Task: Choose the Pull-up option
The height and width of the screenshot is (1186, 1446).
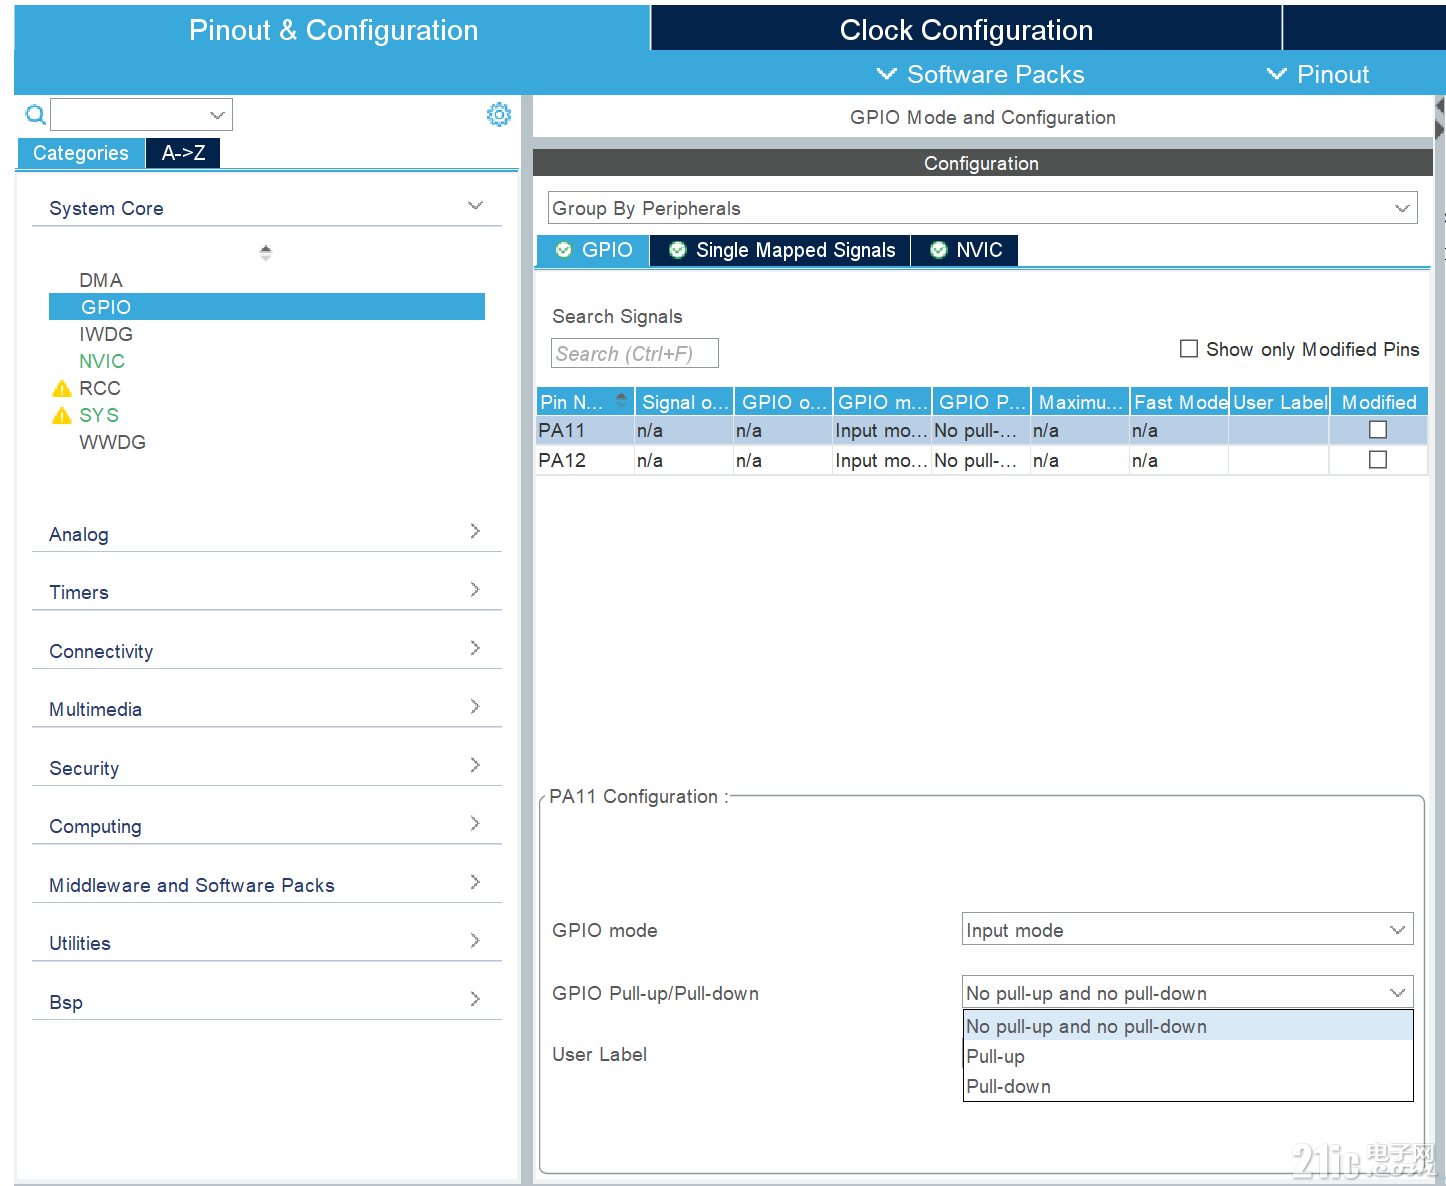Action: click(1188, 1056)
